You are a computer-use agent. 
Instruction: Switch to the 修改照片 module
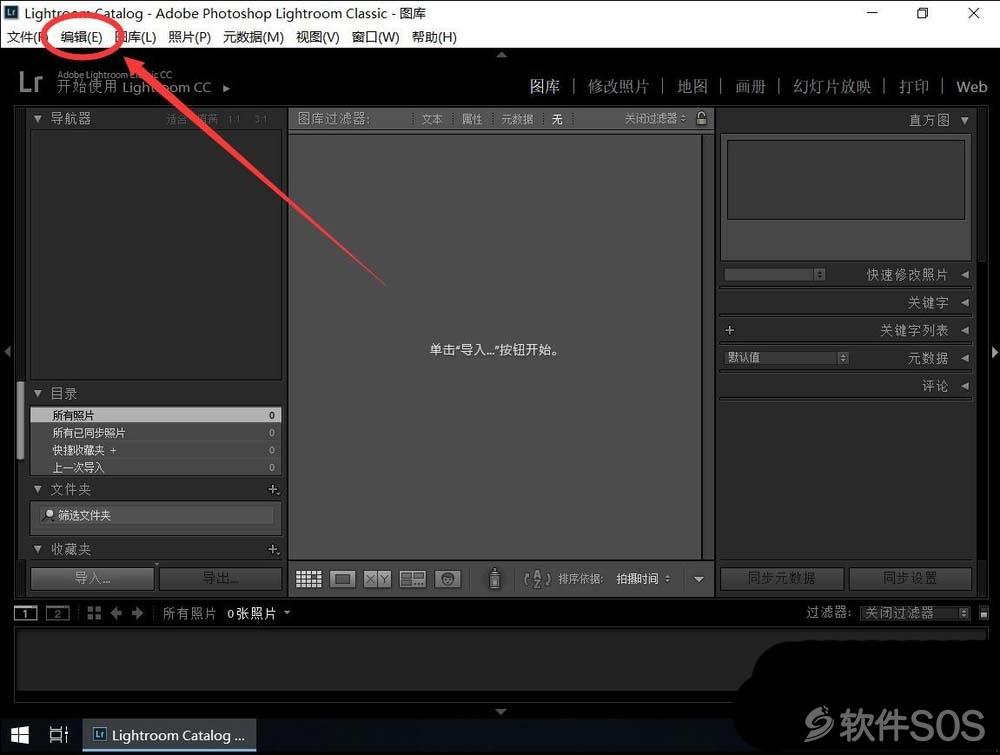point(618,87)
